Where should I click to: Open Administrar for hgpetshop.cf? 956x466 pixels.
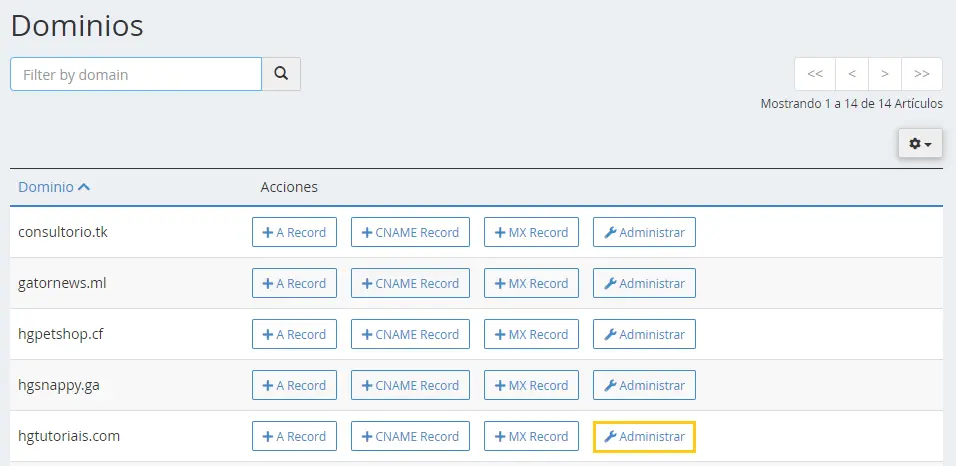(x=644, y=334)
